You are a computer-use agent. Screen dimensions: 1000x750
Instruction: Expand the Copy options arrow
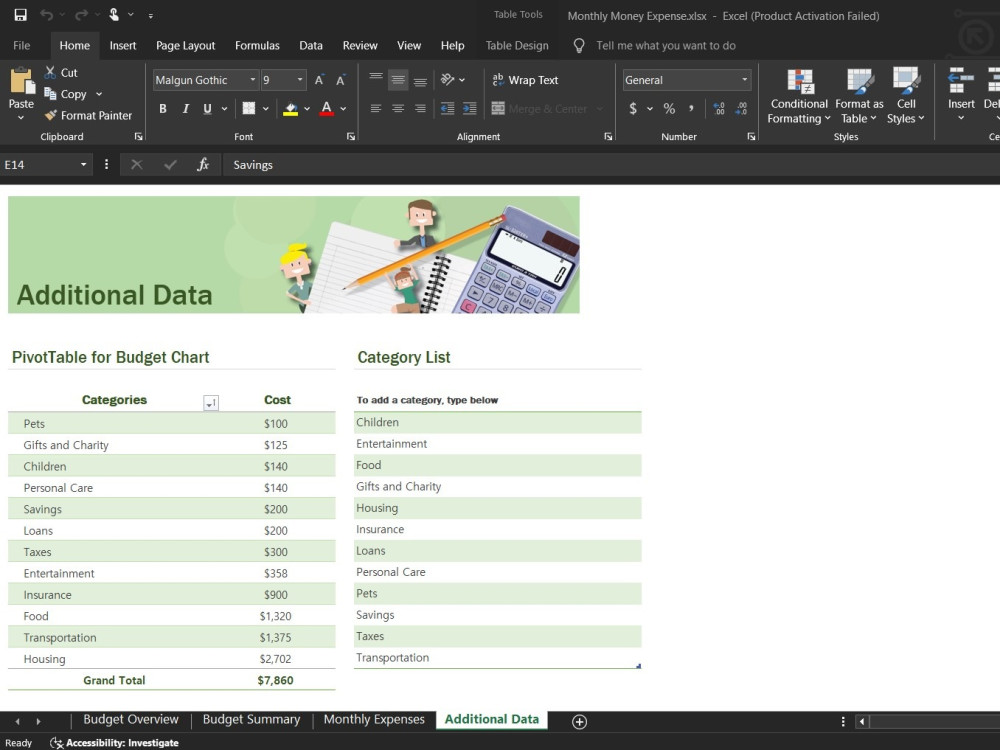click(x=99, y=94)
